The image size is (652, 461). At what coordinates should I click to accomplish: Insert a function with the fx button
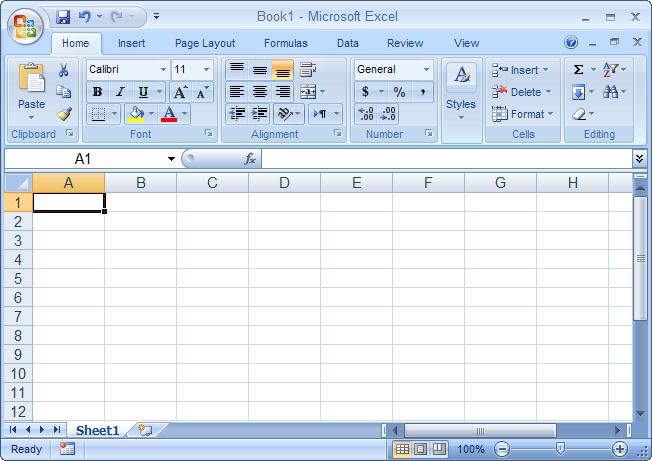(250, 159)
